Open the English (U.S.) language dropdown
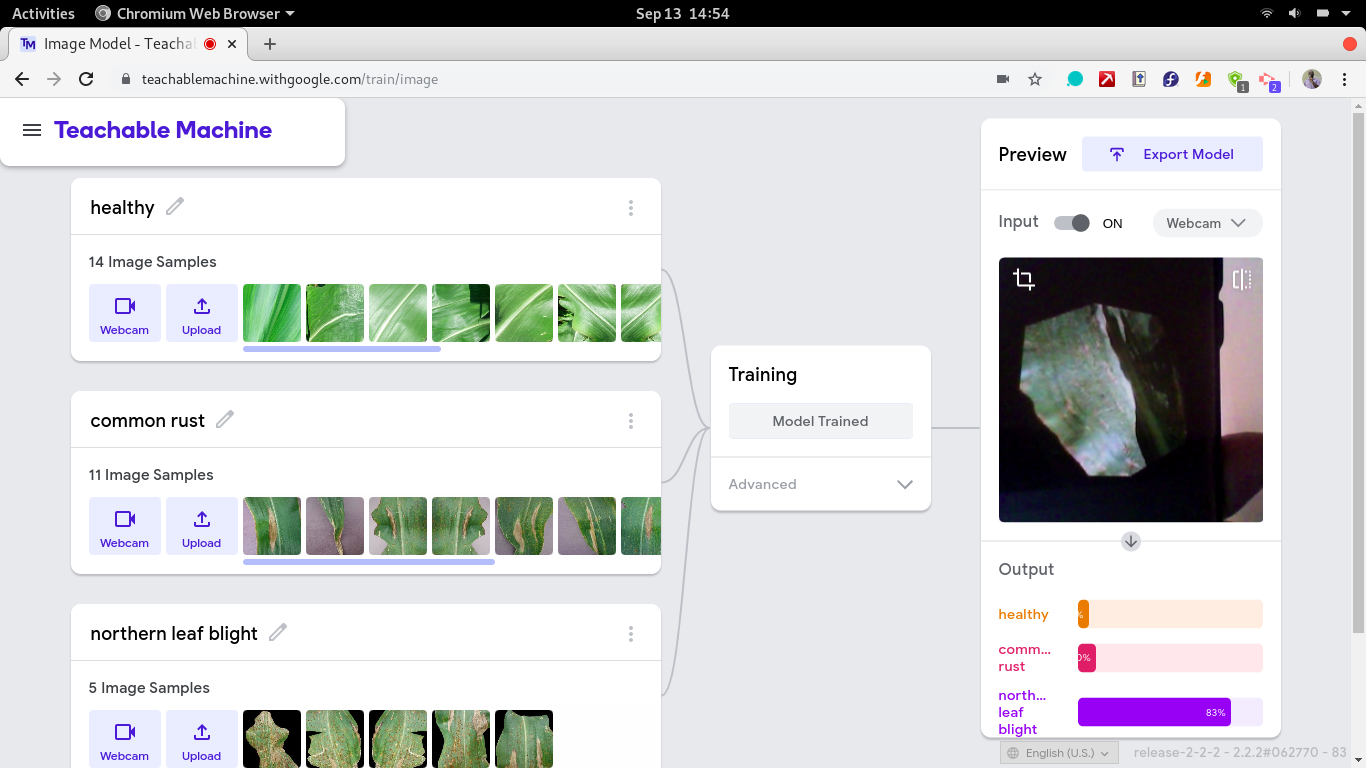Screen dimensions: 1366x768 click(x=1059, y=753)
